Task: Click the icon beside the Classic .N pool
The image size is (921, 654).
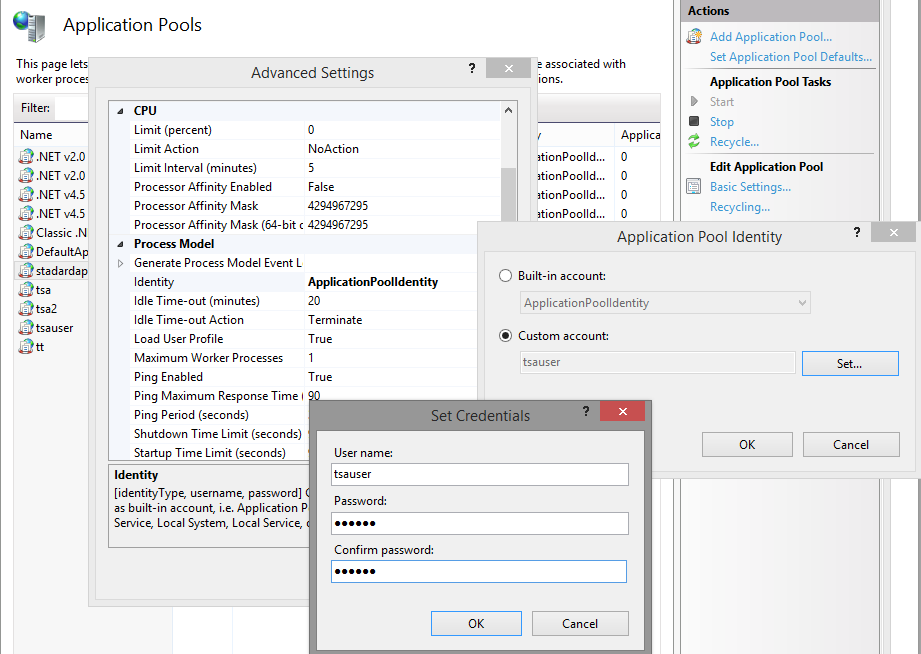Action: [x=26, y=233]
